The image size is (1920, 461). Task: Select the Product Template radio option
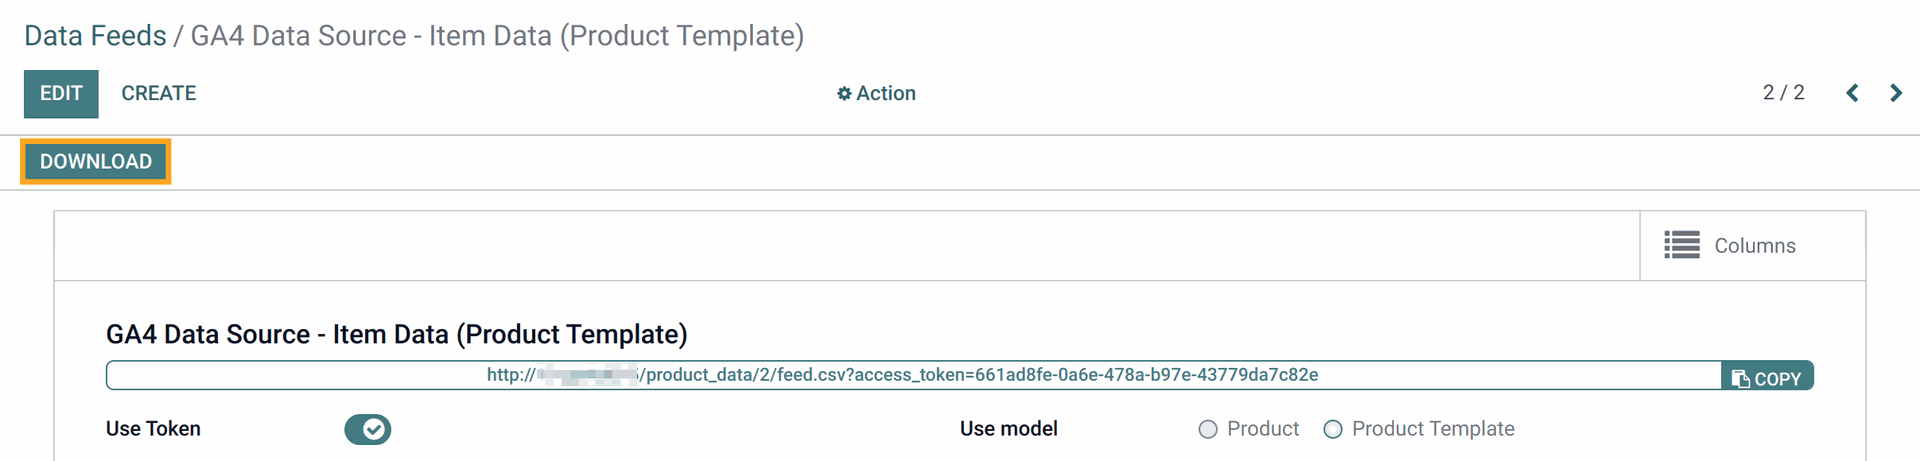tap(1333, 429)
